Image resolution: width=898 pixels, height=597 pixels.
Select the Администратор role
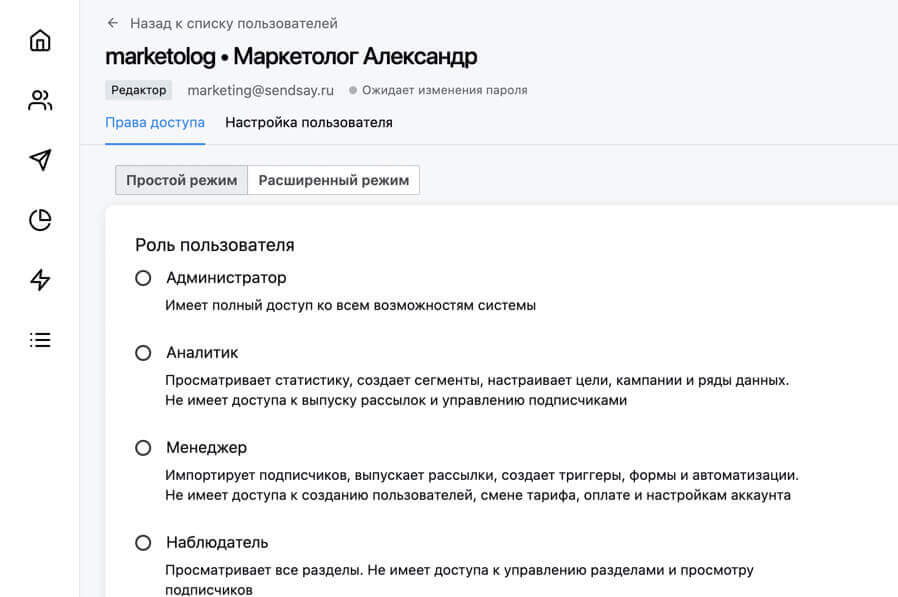pos(142,278)
